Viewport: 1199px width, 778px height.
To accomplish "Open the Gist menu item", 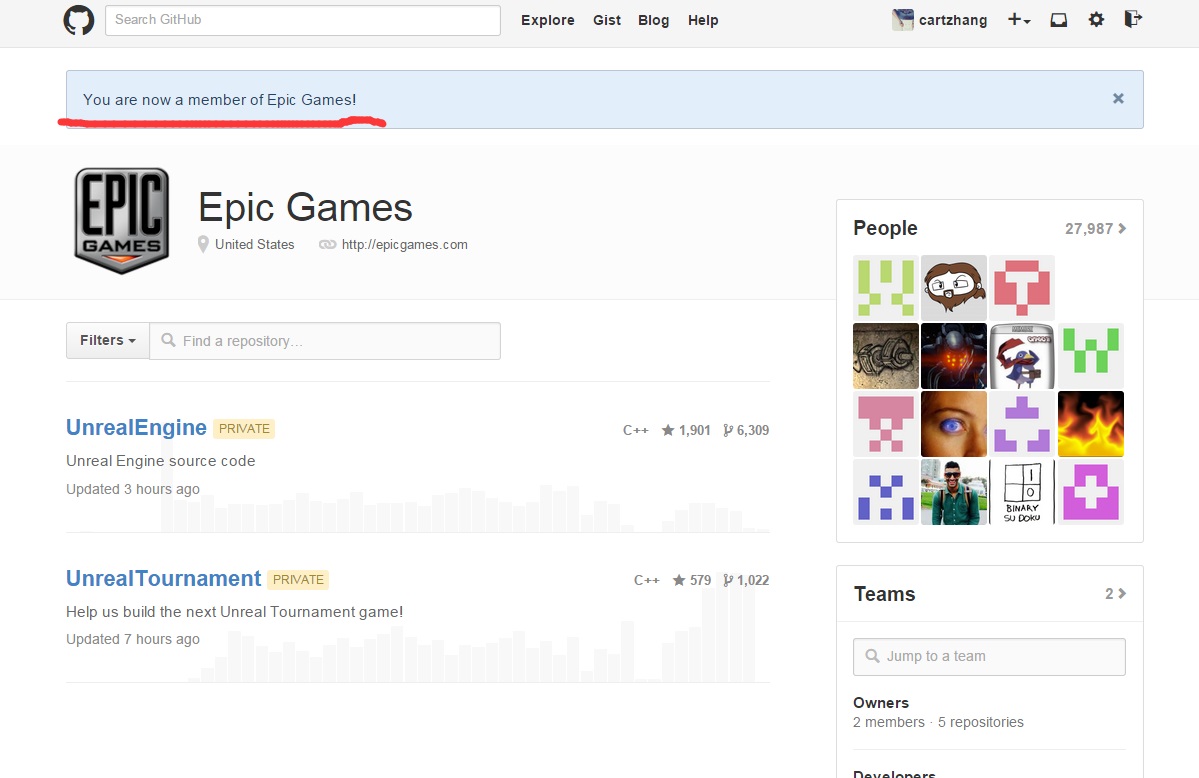I will coord(607,20).
